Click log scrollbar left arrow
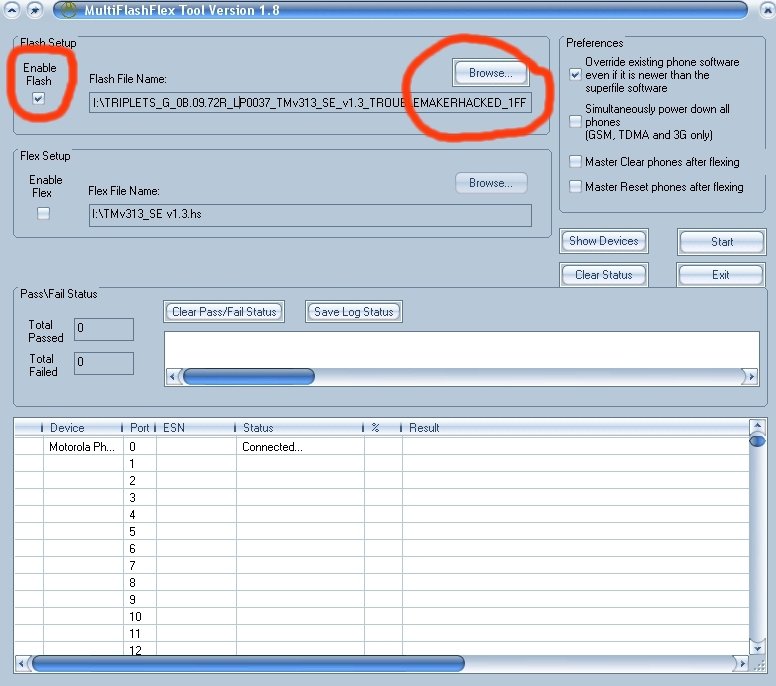The height and width of the screenshot is (686, 776). pos(173,377)
